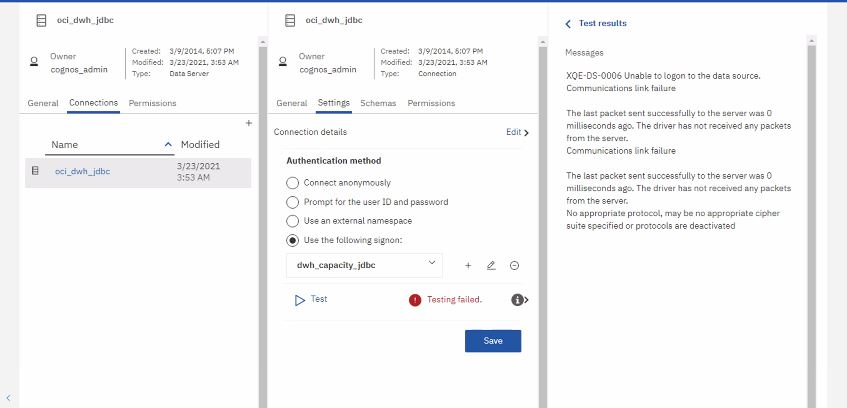Click the back chevron beside Test results
Screen dimensions: 847x408
(x=568, y=23)
